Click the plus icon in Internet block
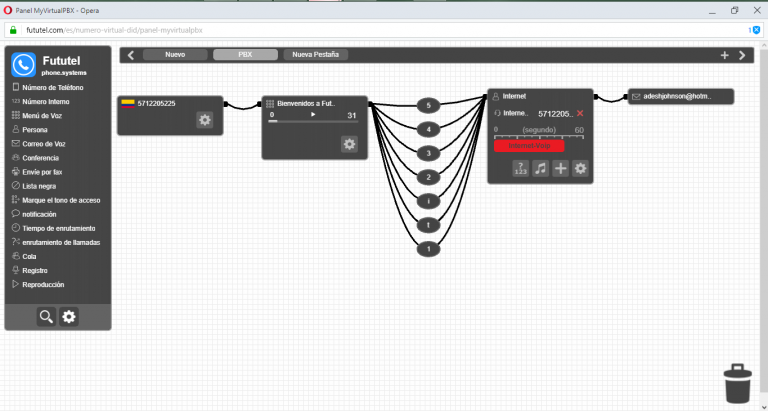This screenshot has height=411, width=768. click(x=560, y=169)
